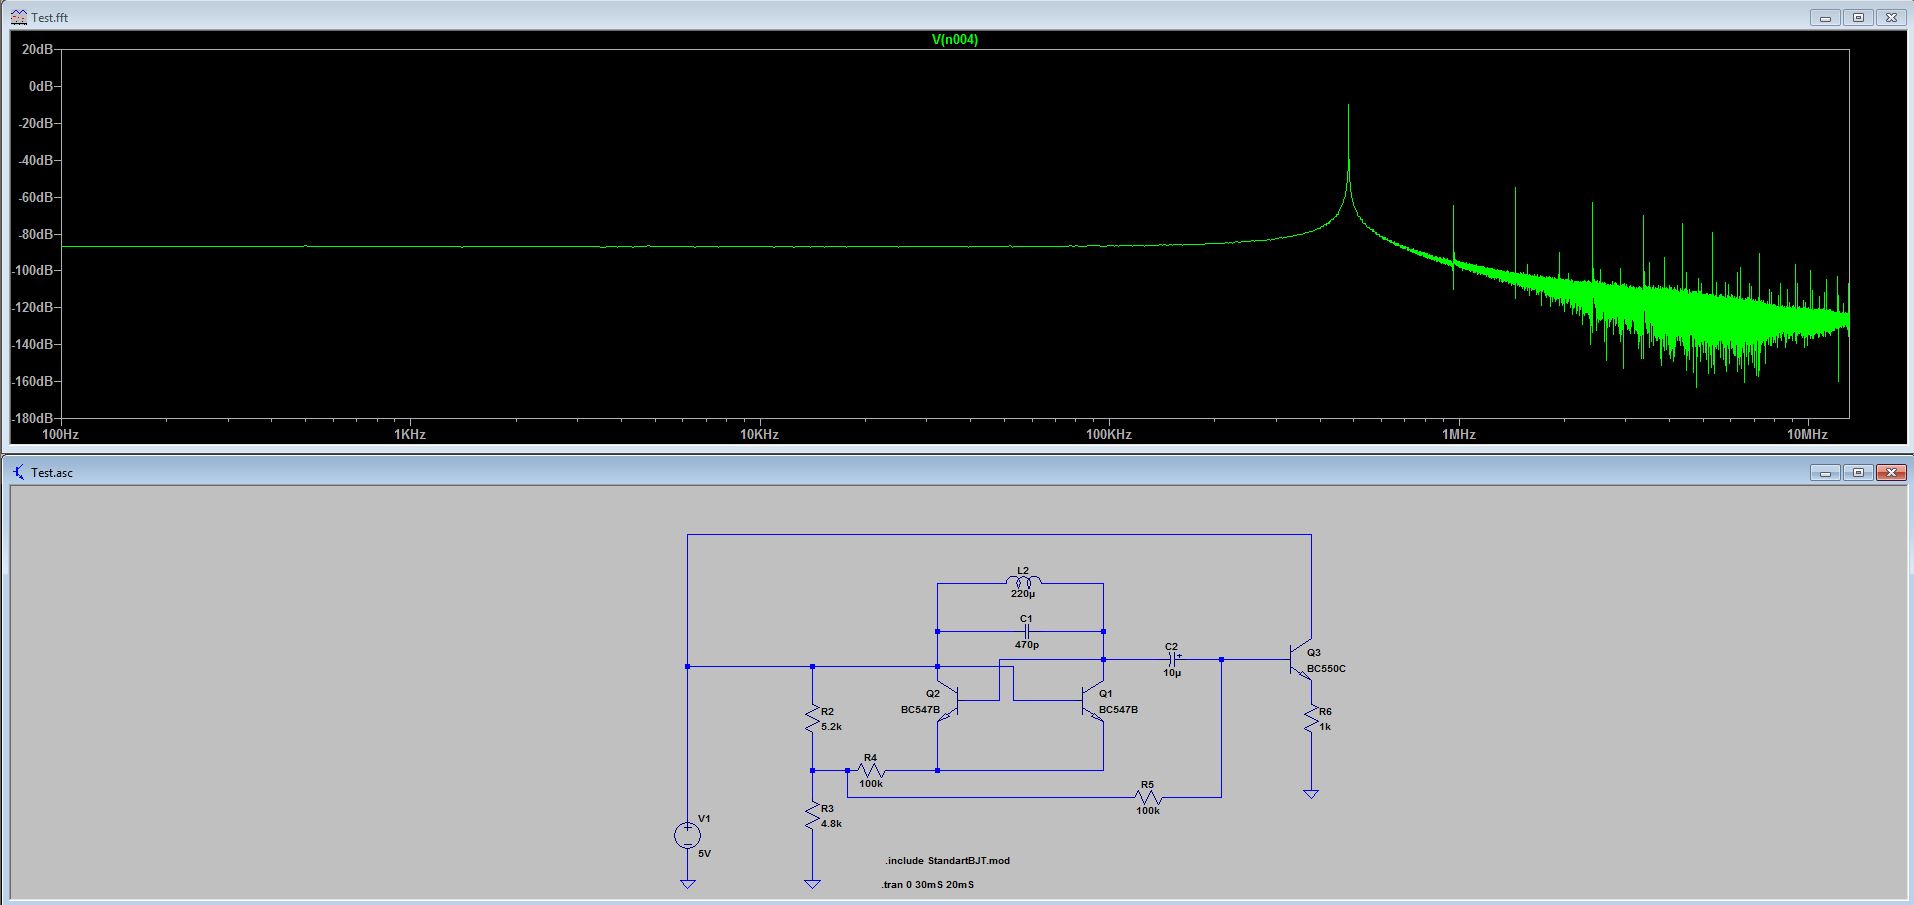
Task: Click the Test.fft window title icon
Action: tap(18, 17)
